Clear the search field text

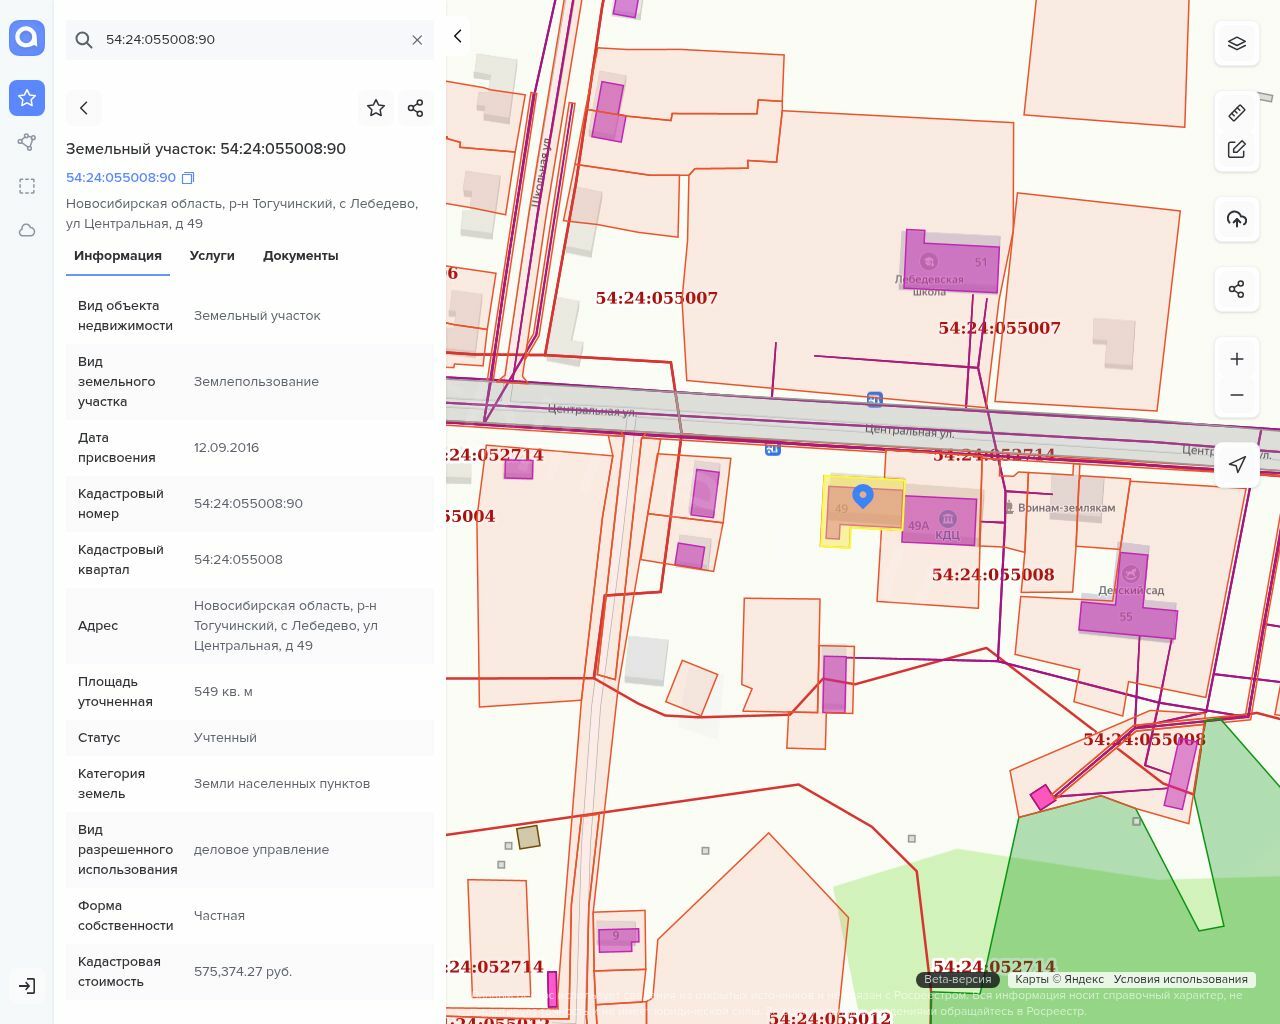click(417, 40)
